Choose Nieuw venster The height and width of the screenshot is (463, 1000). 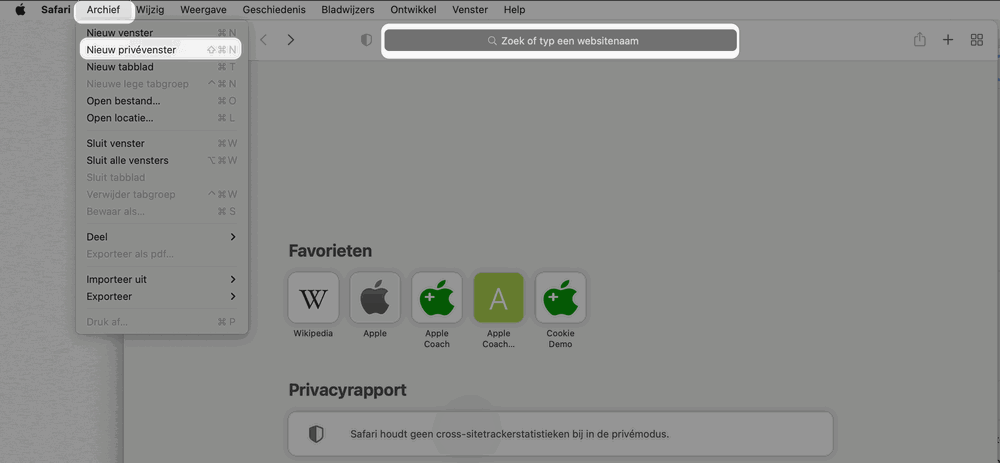pyautogui.click(x=161, y=33)
